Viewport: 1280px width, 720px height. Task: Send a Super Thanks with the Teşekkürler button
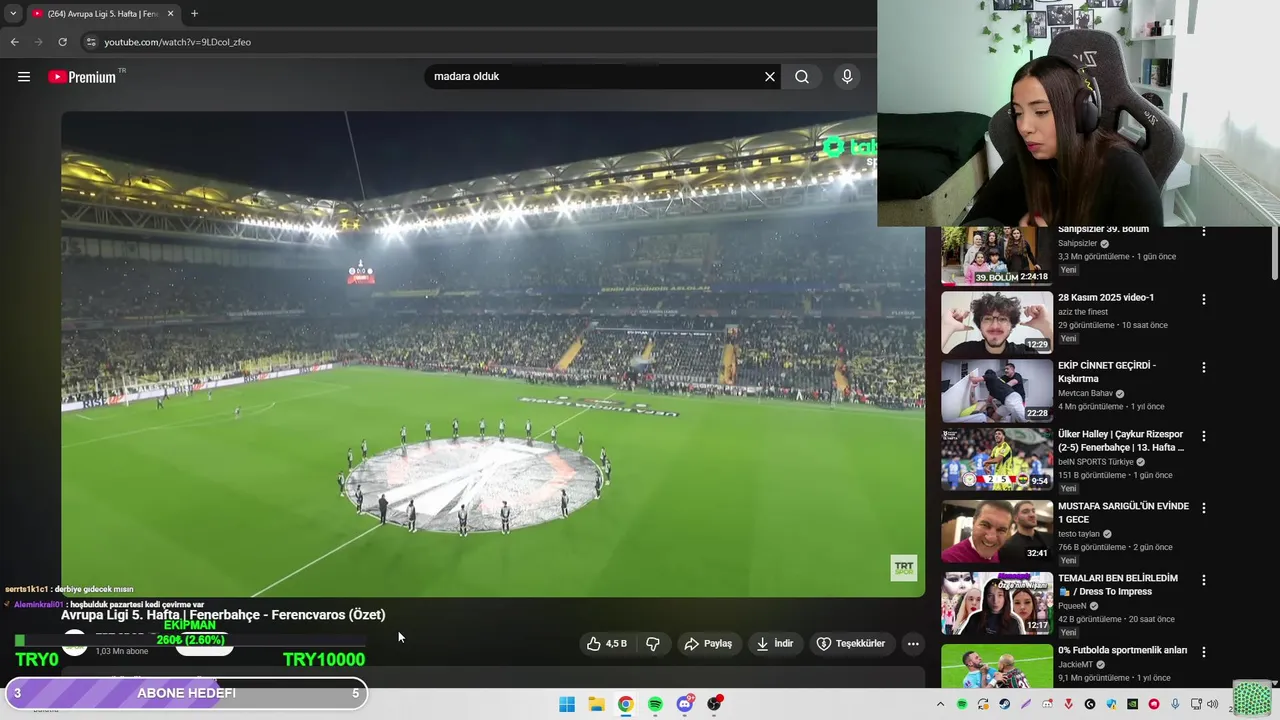point(851,644)
